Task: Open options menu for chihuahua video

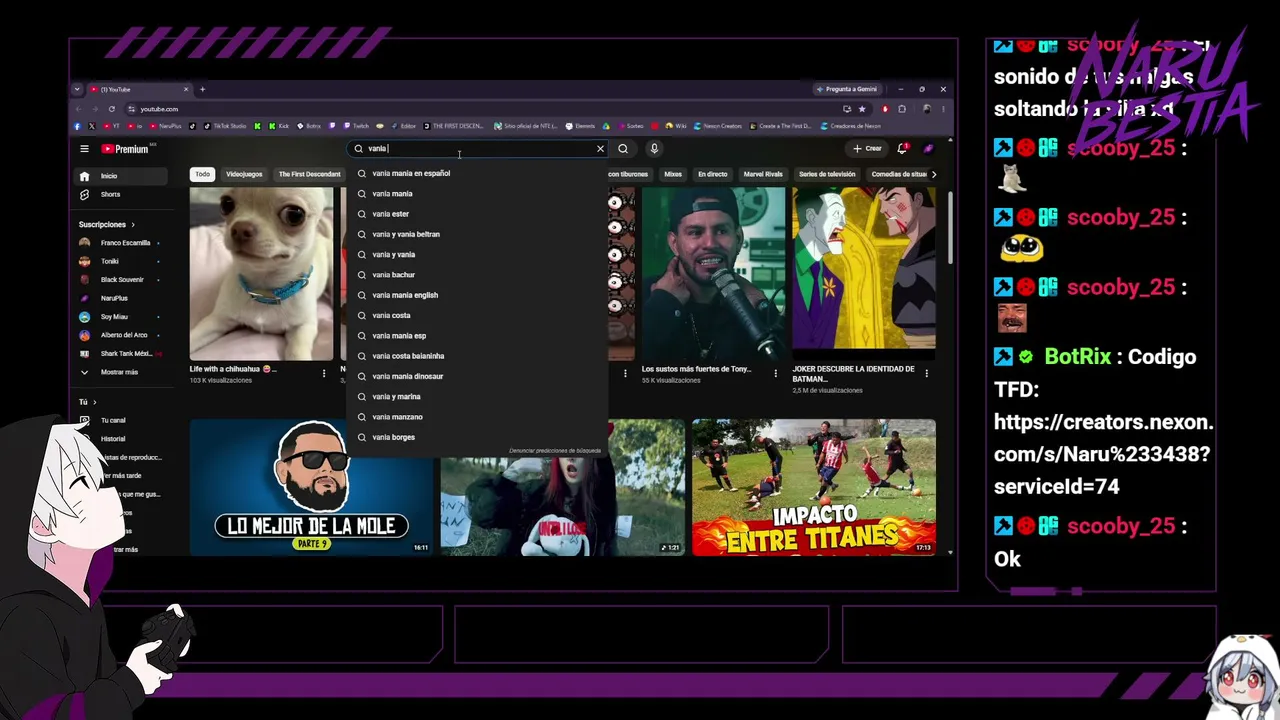Action: [324, 373]
